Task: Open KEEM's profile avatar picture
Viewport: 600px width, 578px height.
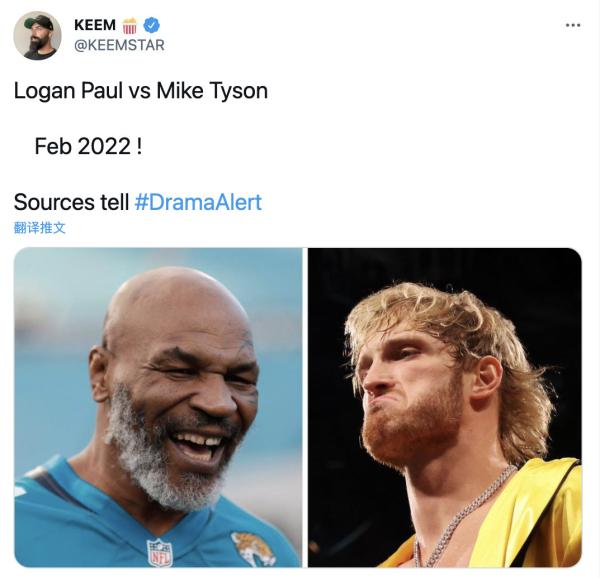Action: coord(37,36)
